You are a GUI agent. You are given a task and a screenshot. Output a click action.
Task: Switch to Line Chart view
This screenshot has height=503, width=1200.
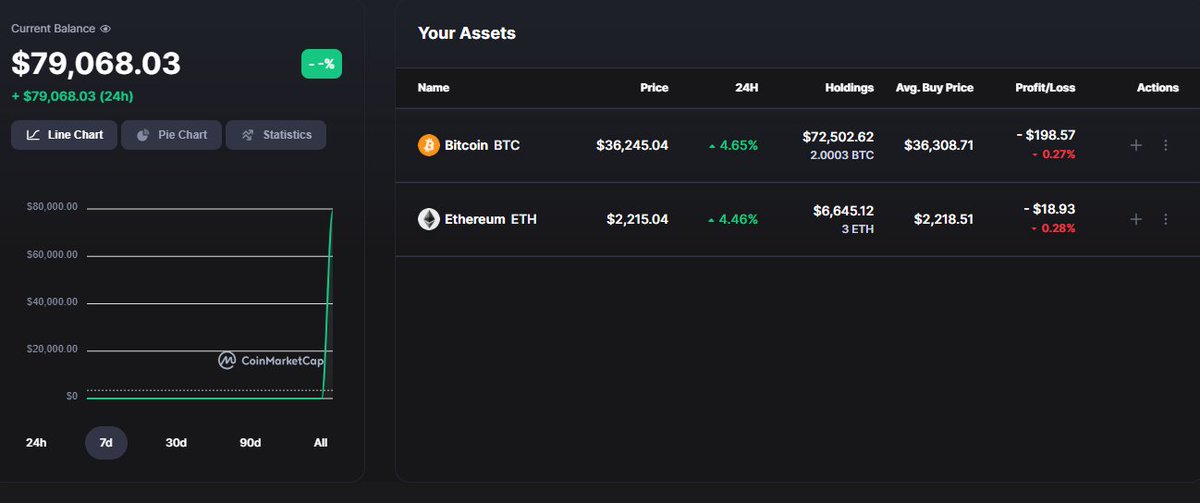pos(64,135)
